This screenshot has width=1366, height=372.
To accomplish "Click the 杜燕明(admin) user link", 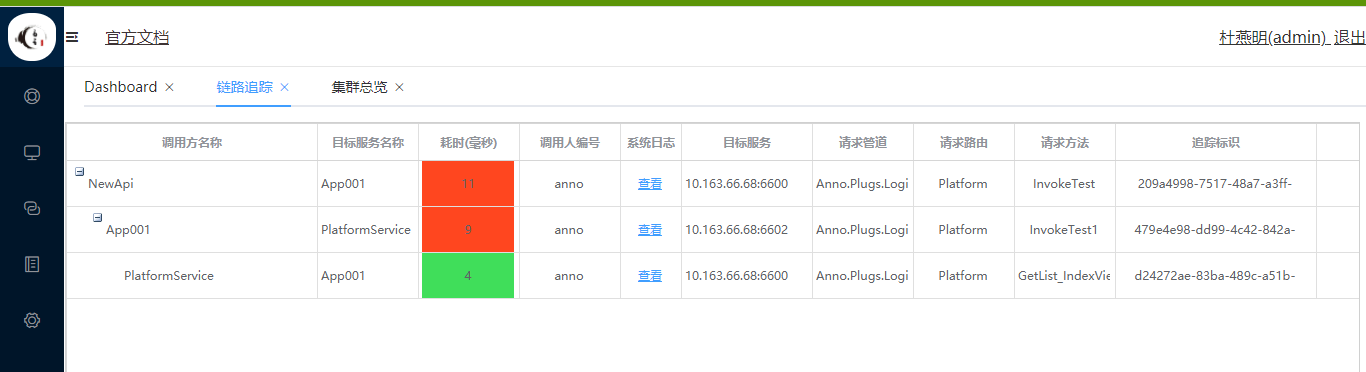I will click(x=1273, y=38).
